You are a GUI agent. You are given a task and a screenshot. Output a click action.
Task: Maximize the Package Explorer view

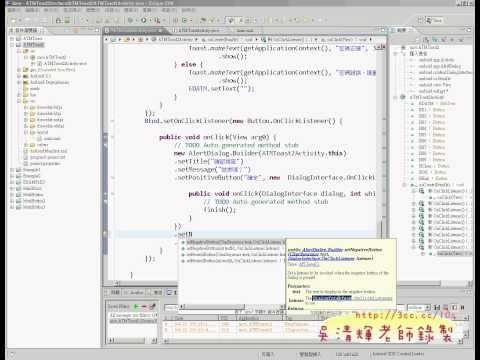[97, 30]
